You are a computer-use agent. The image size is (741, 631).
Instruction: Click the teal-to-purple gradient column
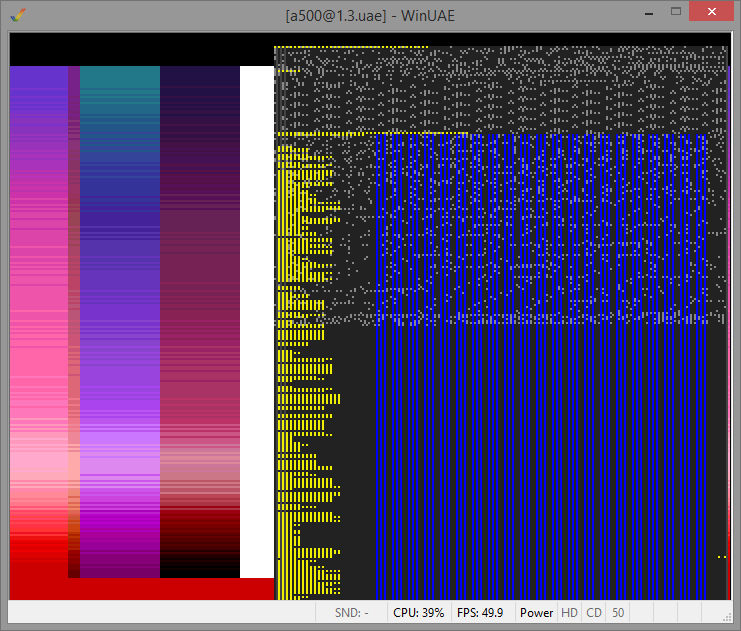[120, 321]
